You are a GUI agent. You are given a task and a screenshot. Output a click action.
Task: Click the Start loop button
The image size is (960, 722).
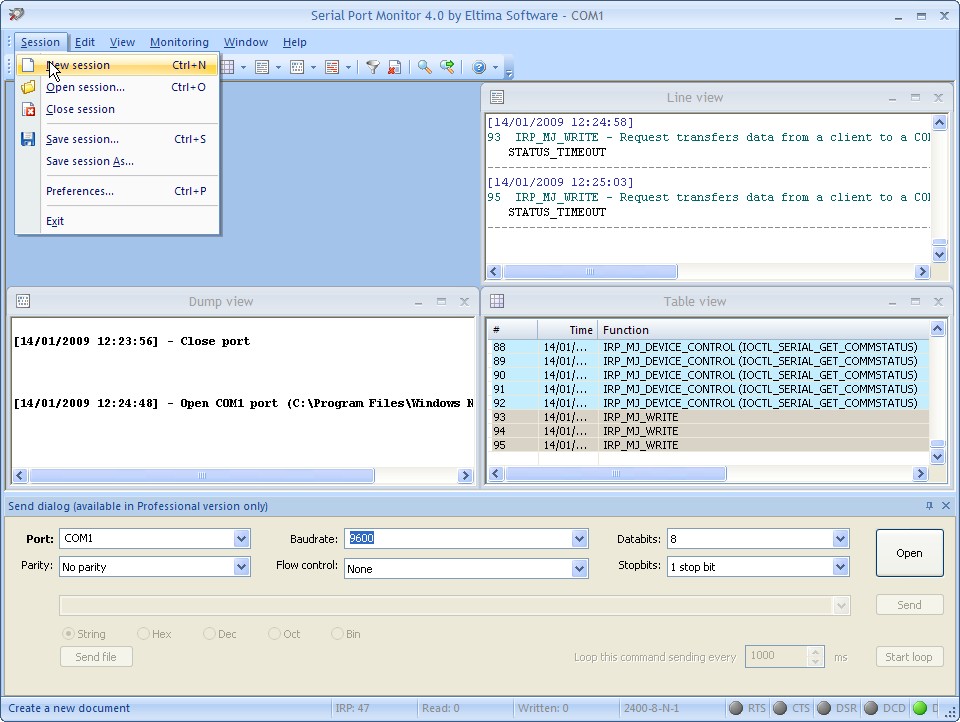click(909, 656)
